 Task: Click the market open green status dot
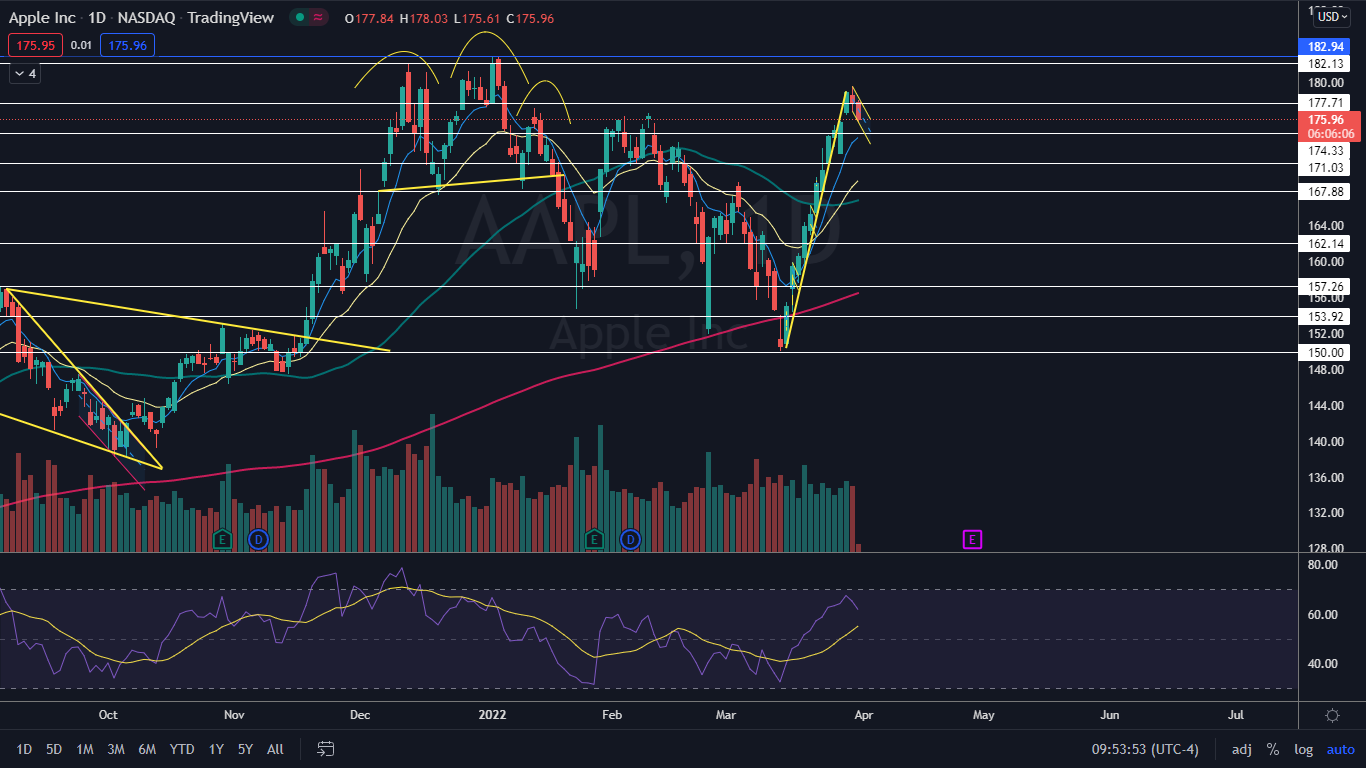298,18
